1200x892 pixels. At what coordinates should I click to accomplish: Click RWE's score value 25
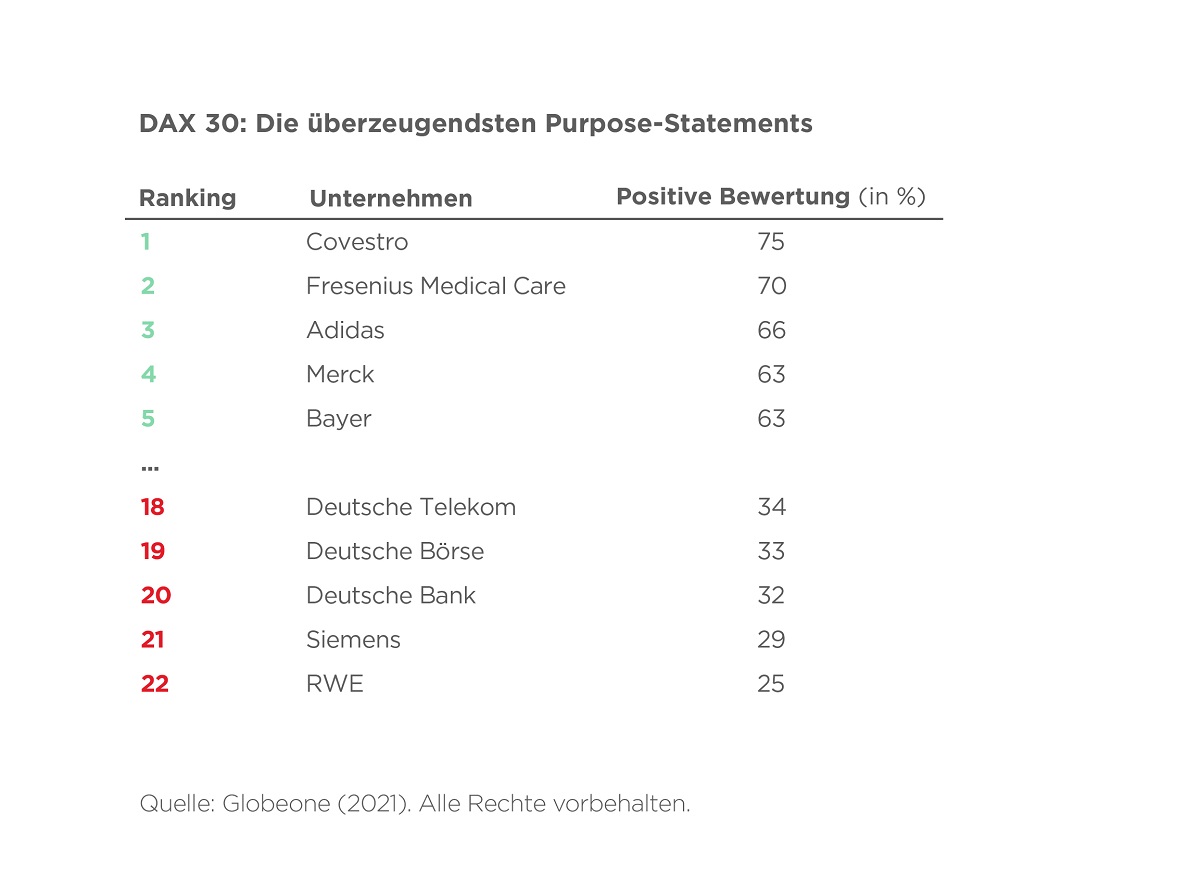pyautogui.click(x=771, y=684)
